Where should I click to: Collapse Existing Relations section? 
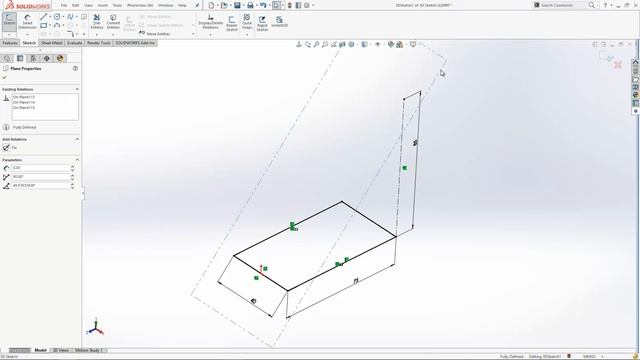tap(77, 89)
